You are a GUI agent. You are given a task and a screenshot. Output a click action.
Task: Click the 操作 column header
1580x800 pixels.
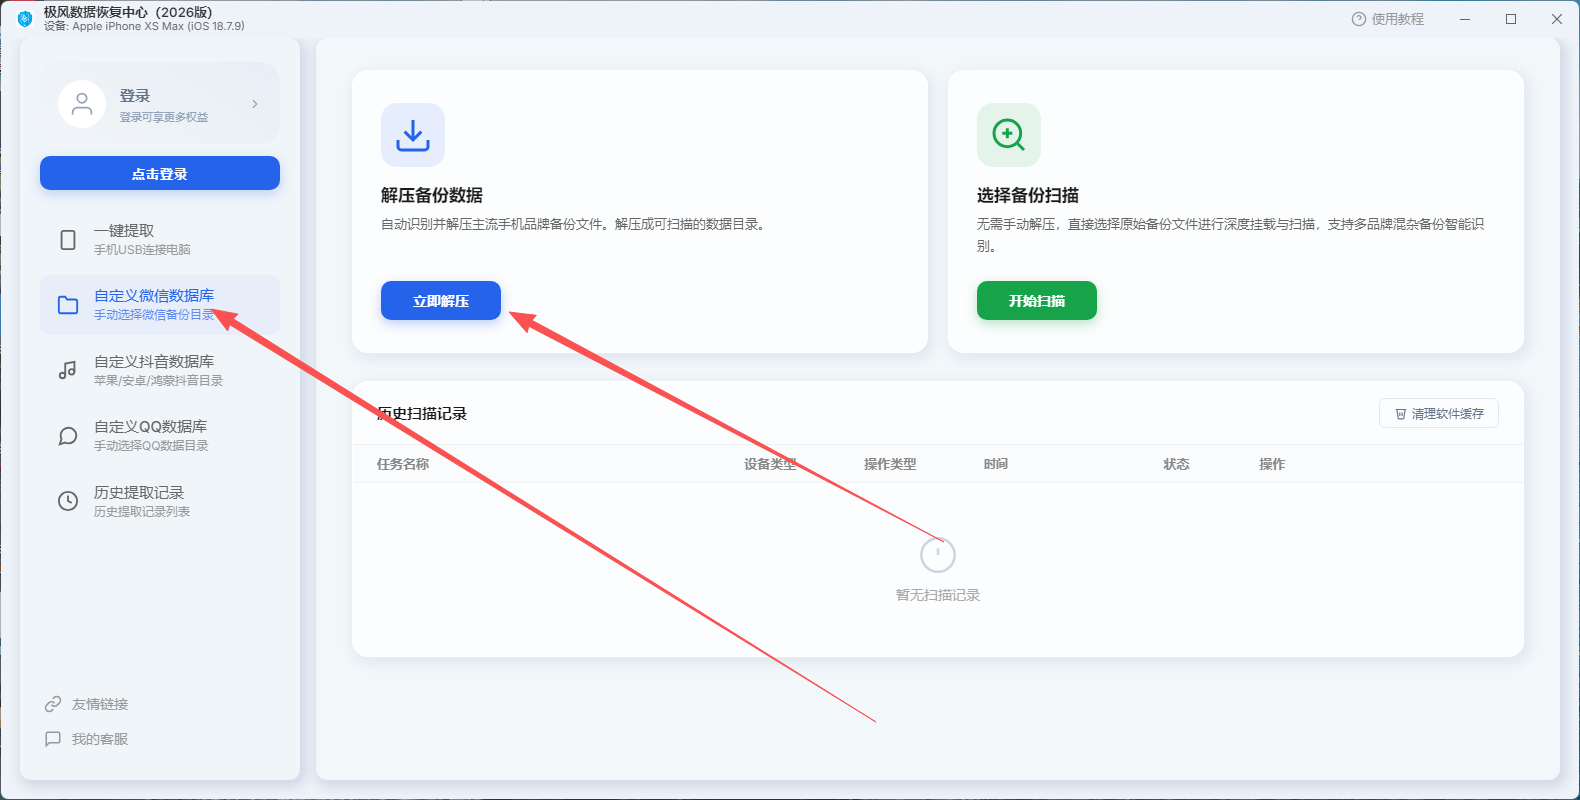coord(1272,464)
